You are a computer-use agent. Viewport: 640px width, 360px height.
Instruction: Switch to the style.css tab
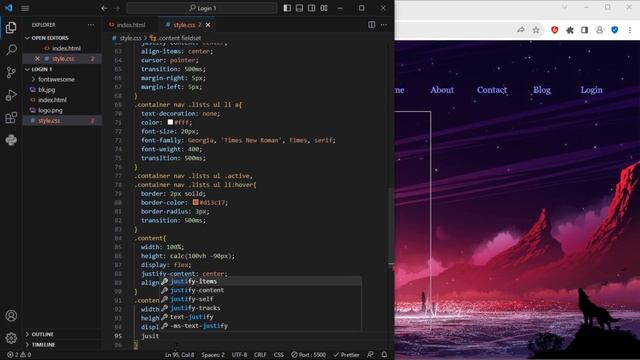click(x=183, y=25)
